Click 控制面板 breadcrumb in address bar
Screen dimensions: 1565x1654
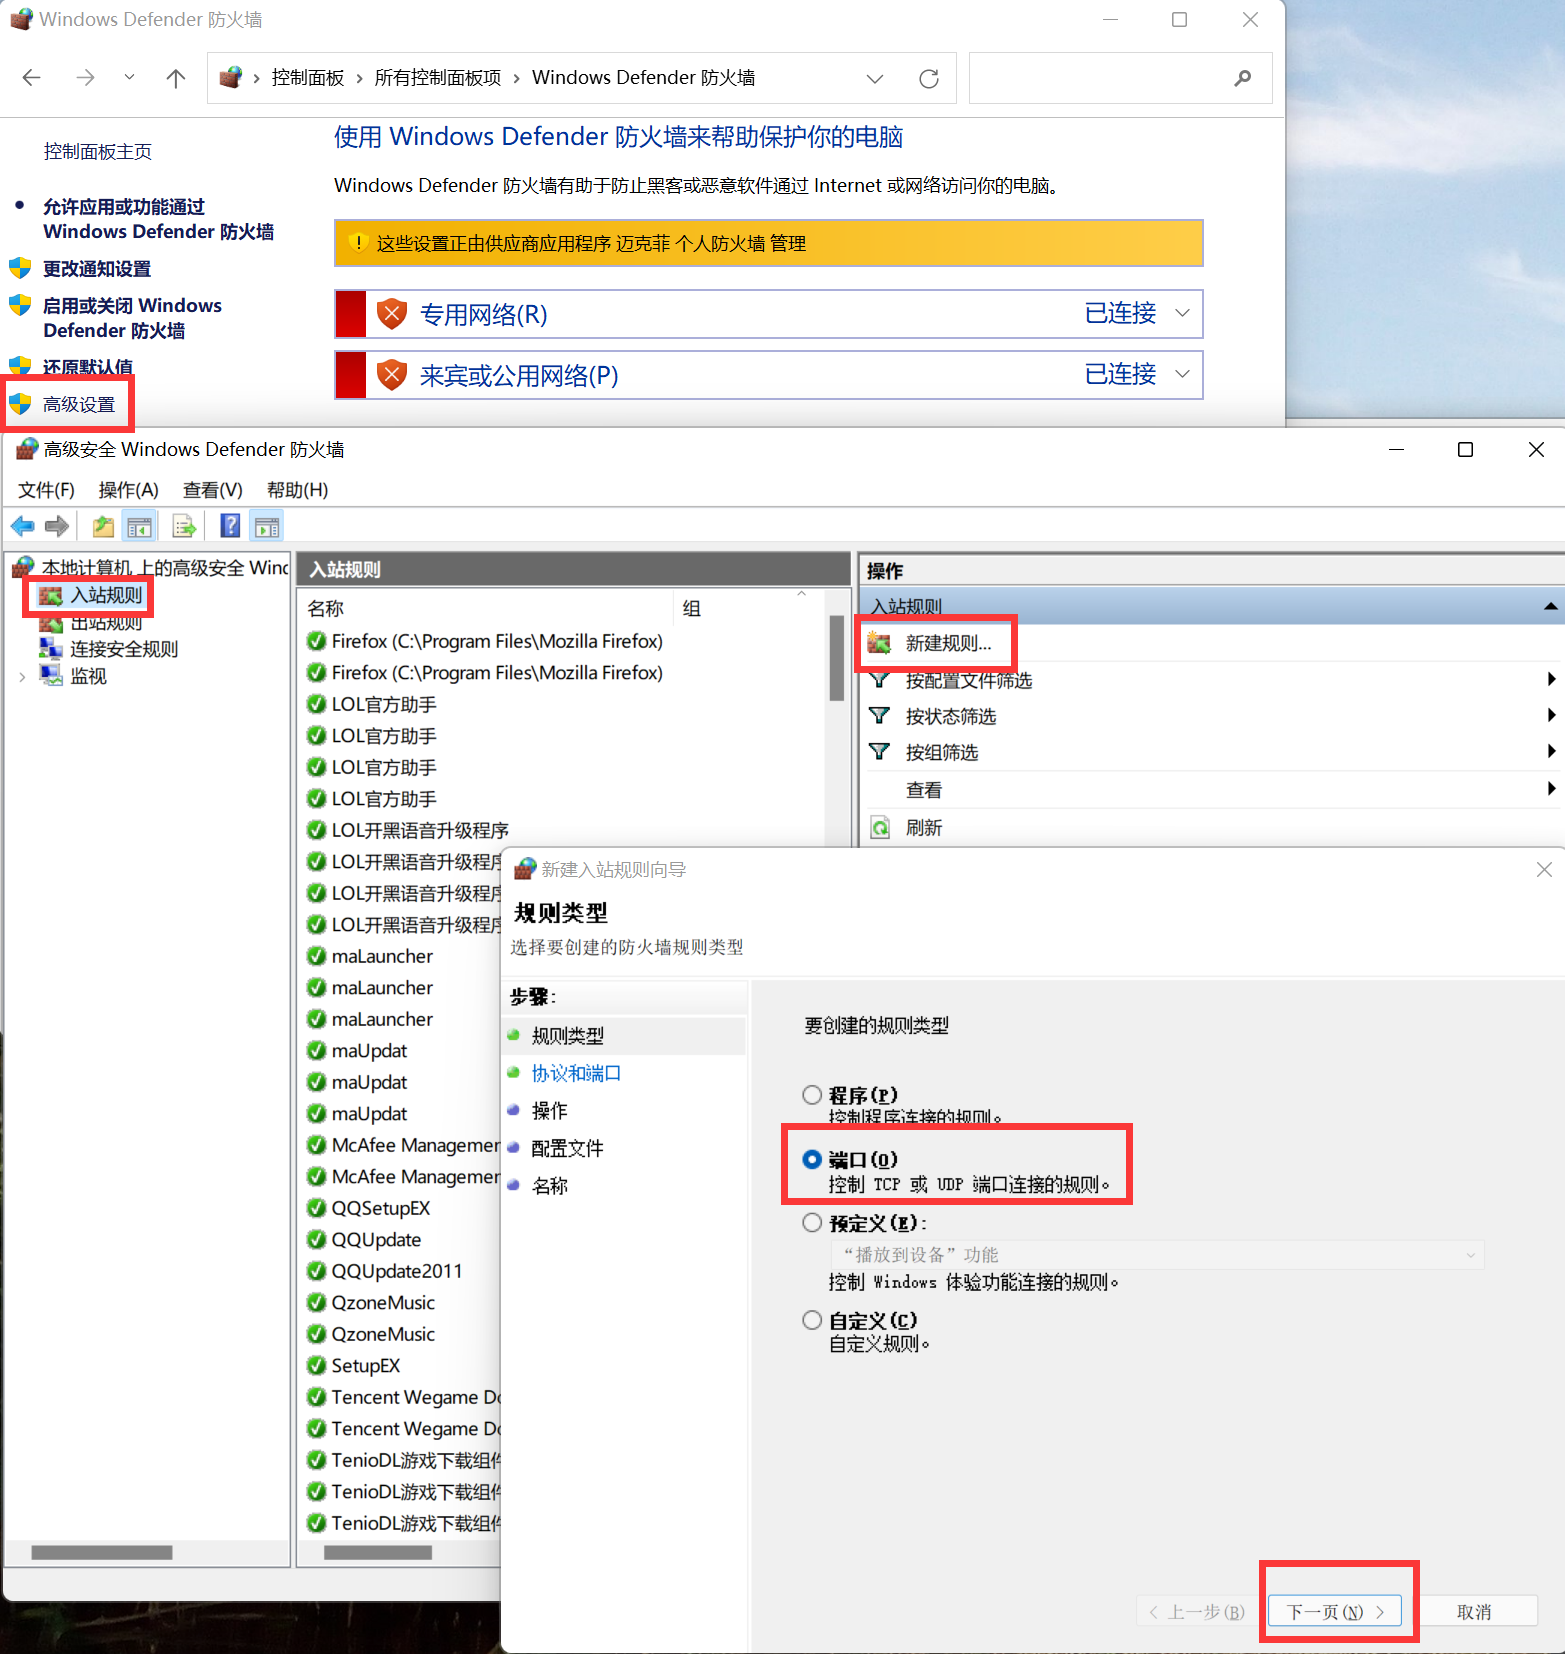(x=308, y=78)
